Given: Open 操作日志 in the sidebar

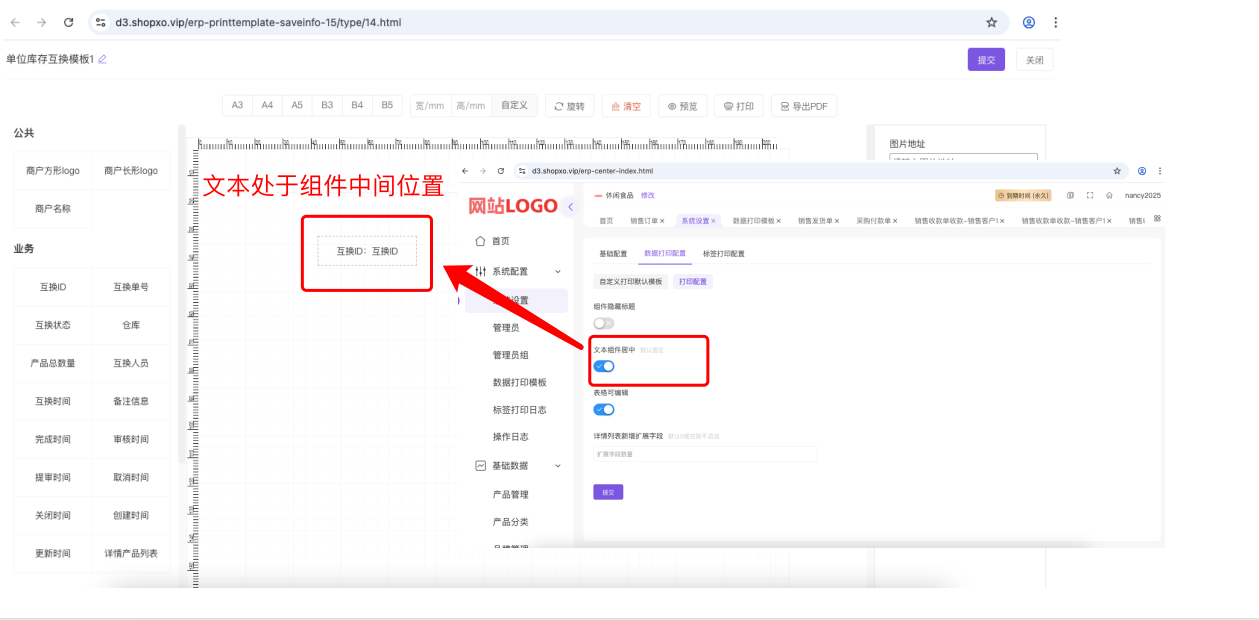Looking at the screenshot, I should point(511,437).
